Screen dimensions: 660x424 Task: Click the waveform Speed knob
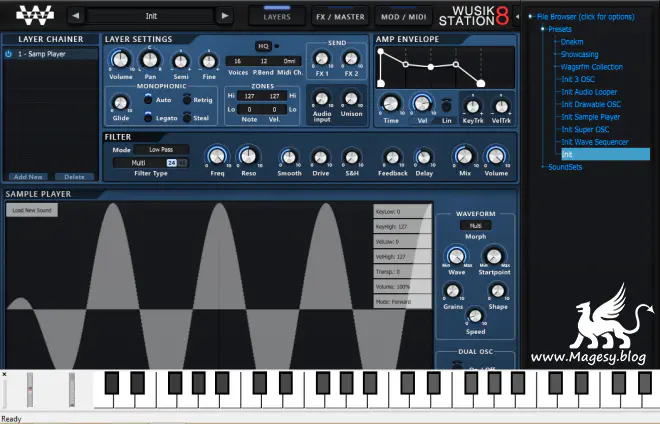475,316
